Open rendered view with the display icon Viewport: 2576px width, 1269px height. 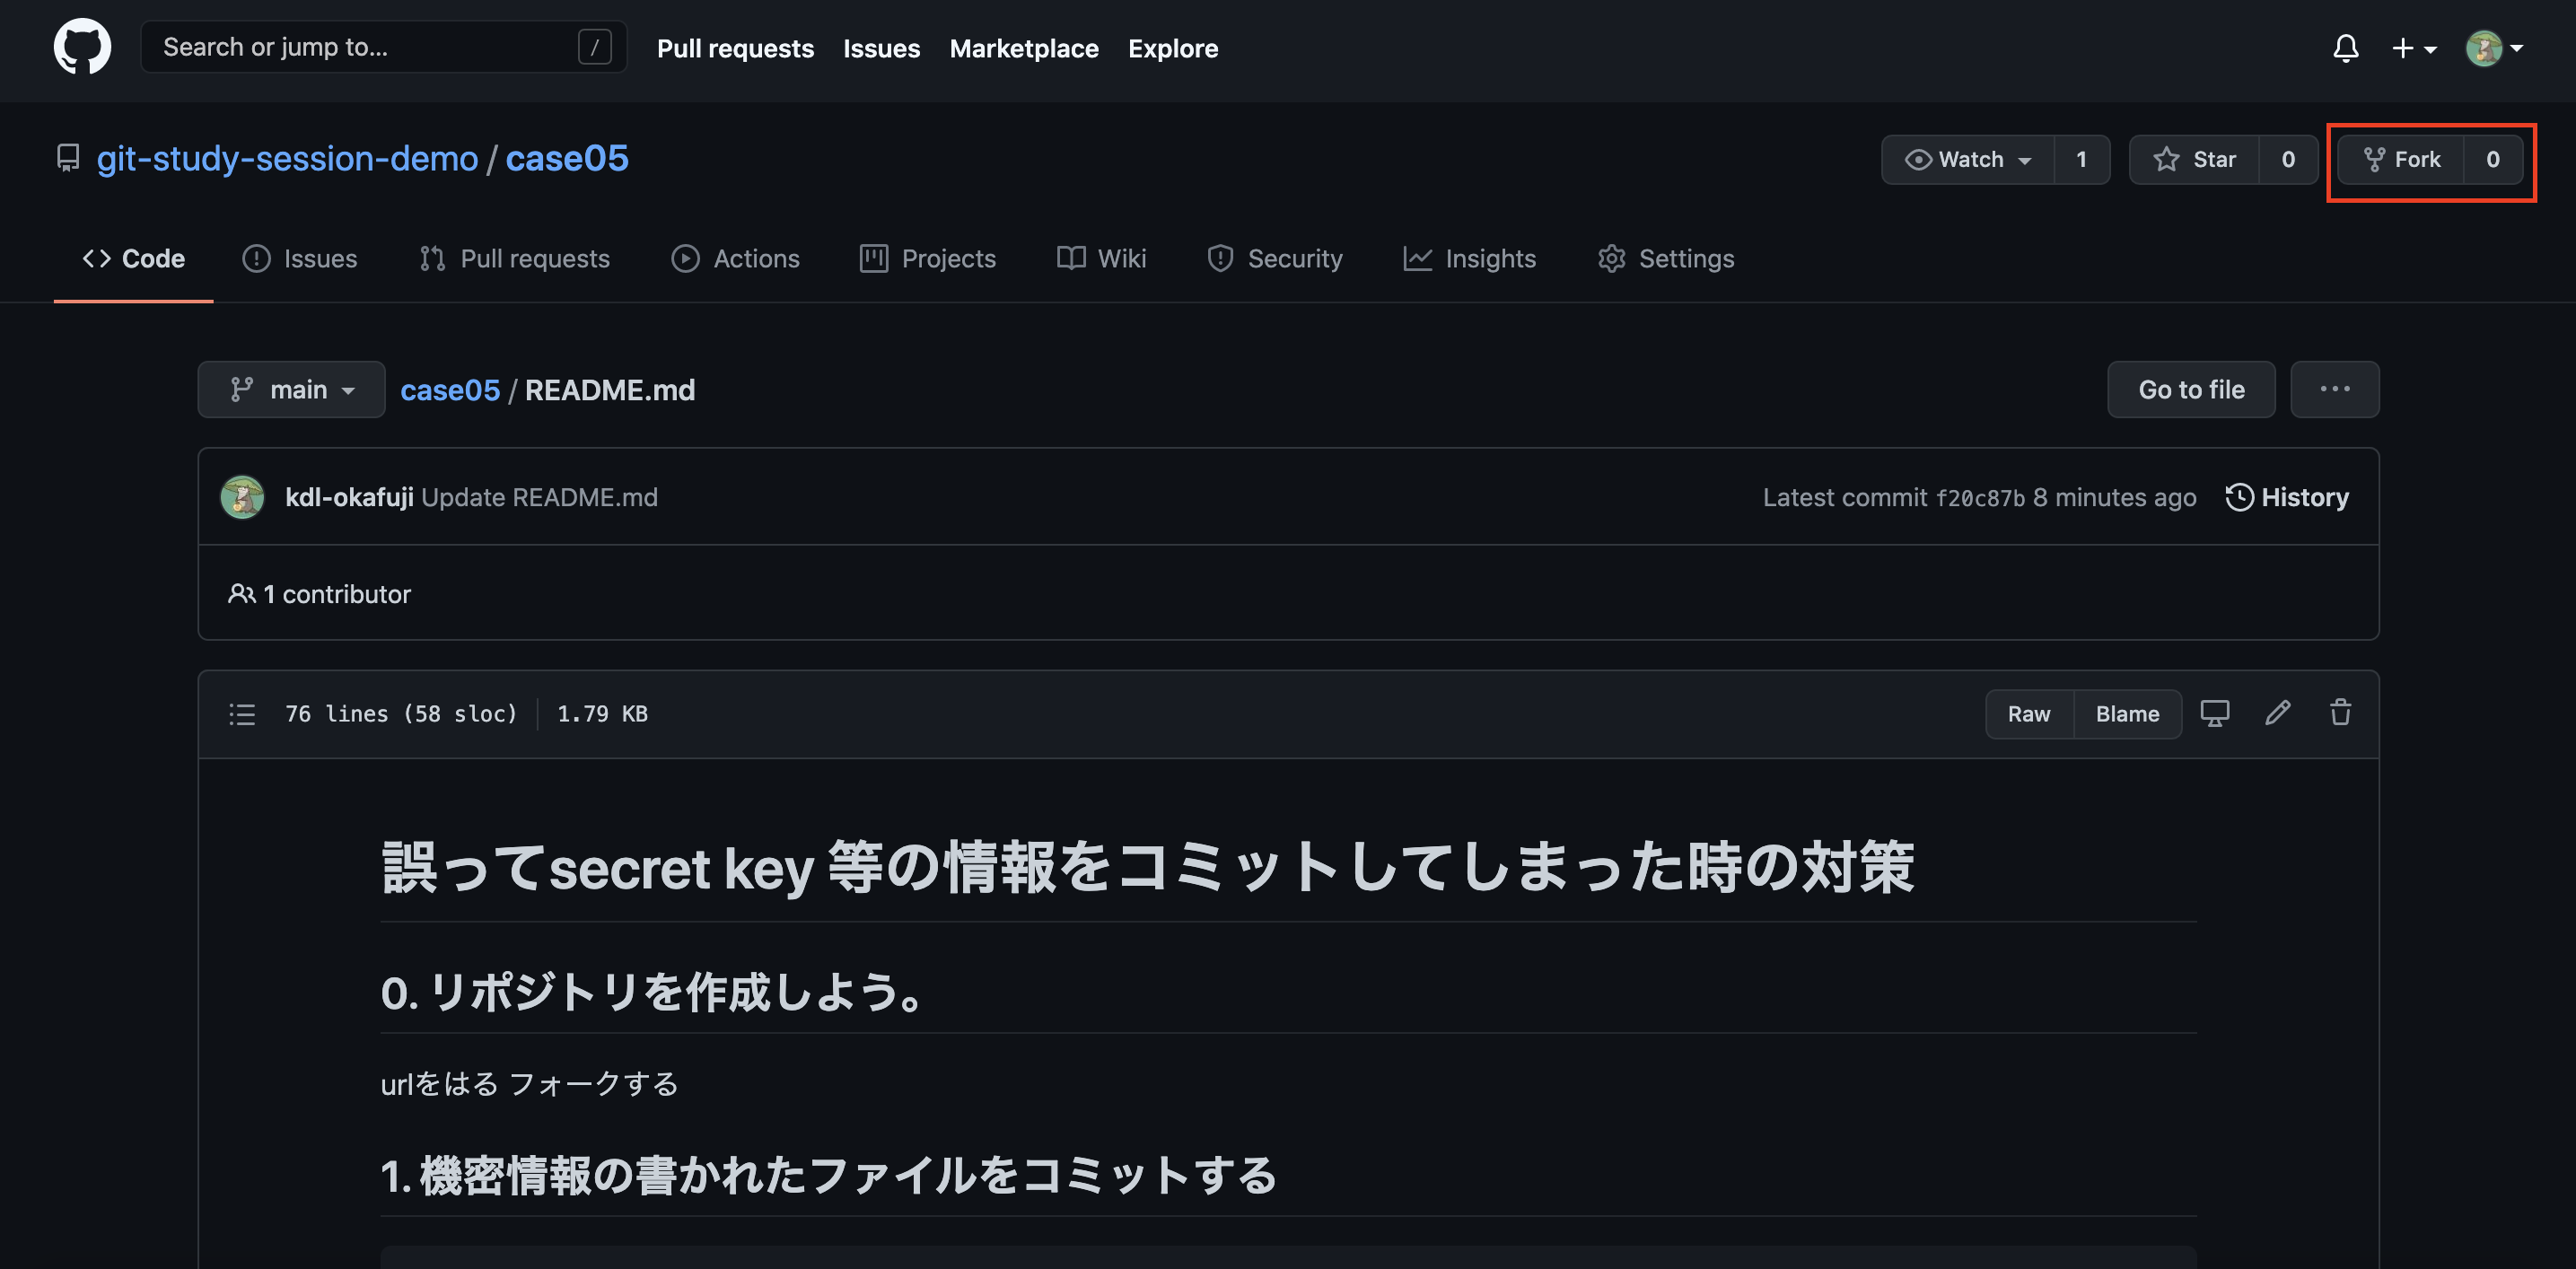(x=2215, y=712)
